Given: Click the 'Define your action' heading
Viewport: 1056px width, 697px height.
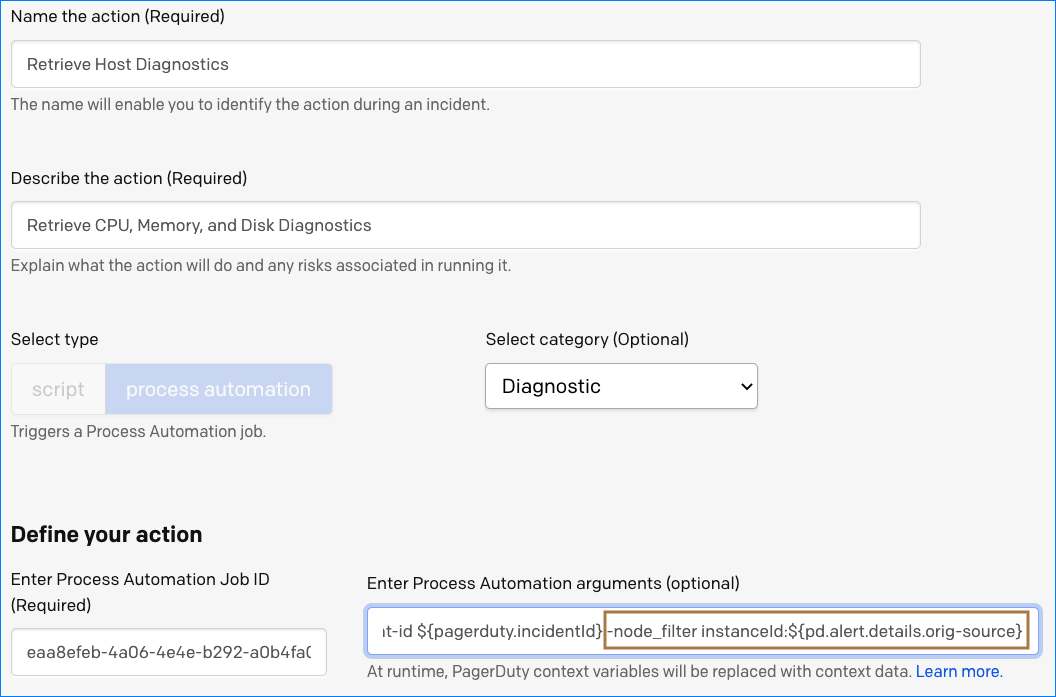Looking at the screenshot, I should (x=106, y=534).
